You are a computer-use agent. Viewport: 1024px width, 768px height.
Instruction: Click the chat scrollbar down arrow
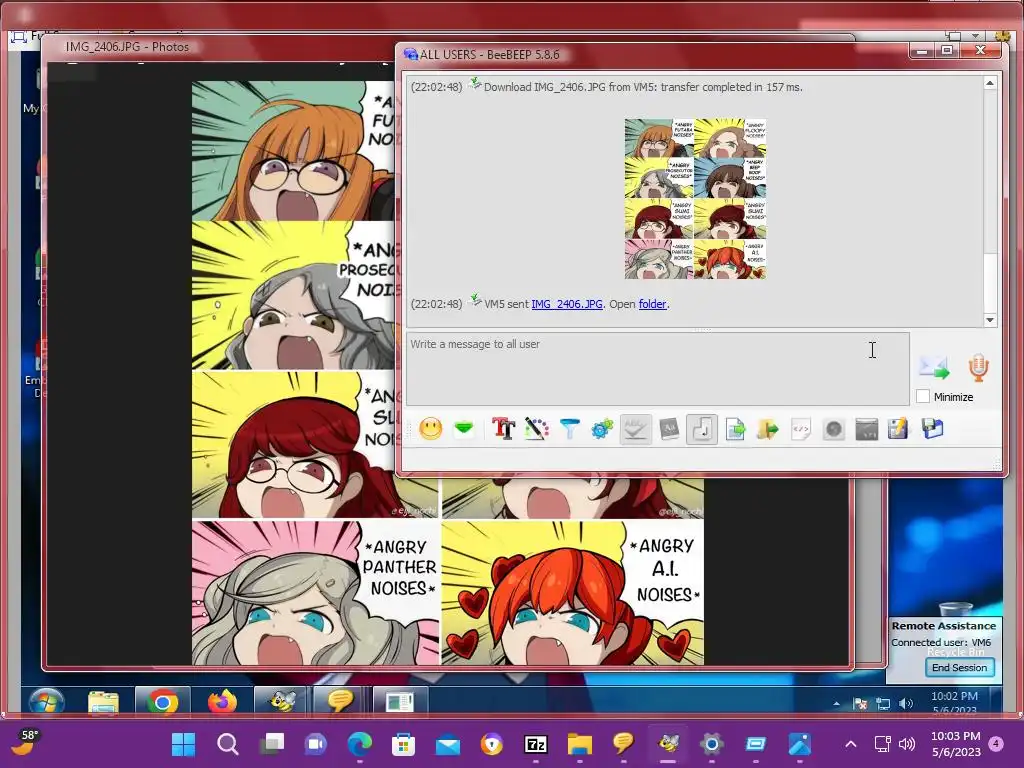990,320
